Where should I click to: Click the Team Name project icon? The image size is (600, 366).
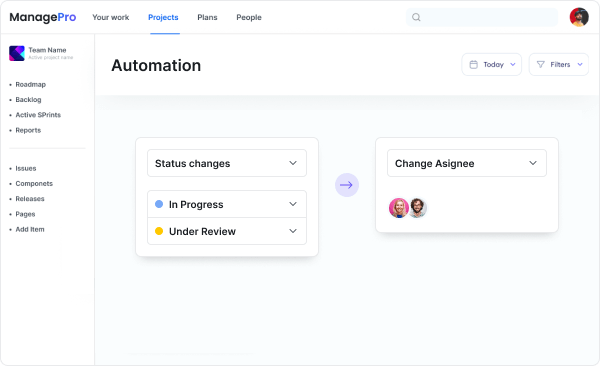[x=17, y=53]
